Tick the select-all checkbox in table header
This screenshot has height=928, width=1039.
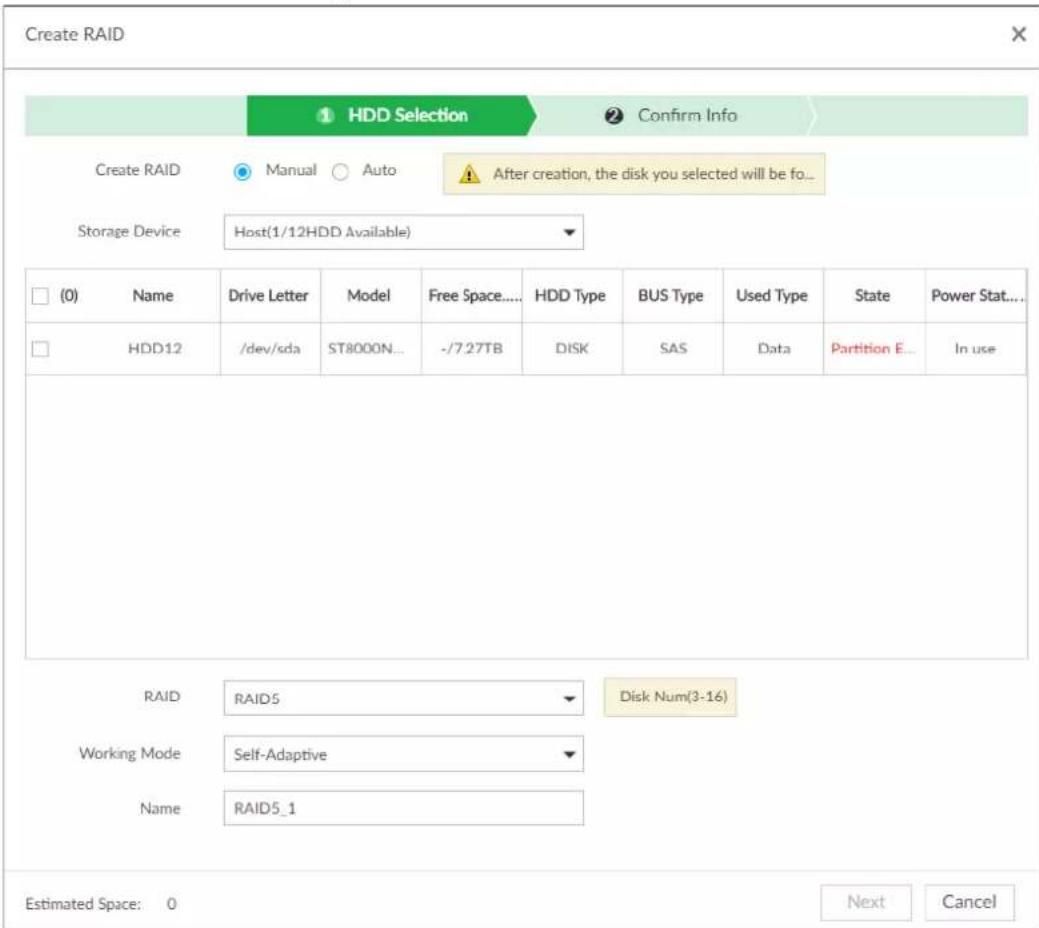click(x=40, y=296)
